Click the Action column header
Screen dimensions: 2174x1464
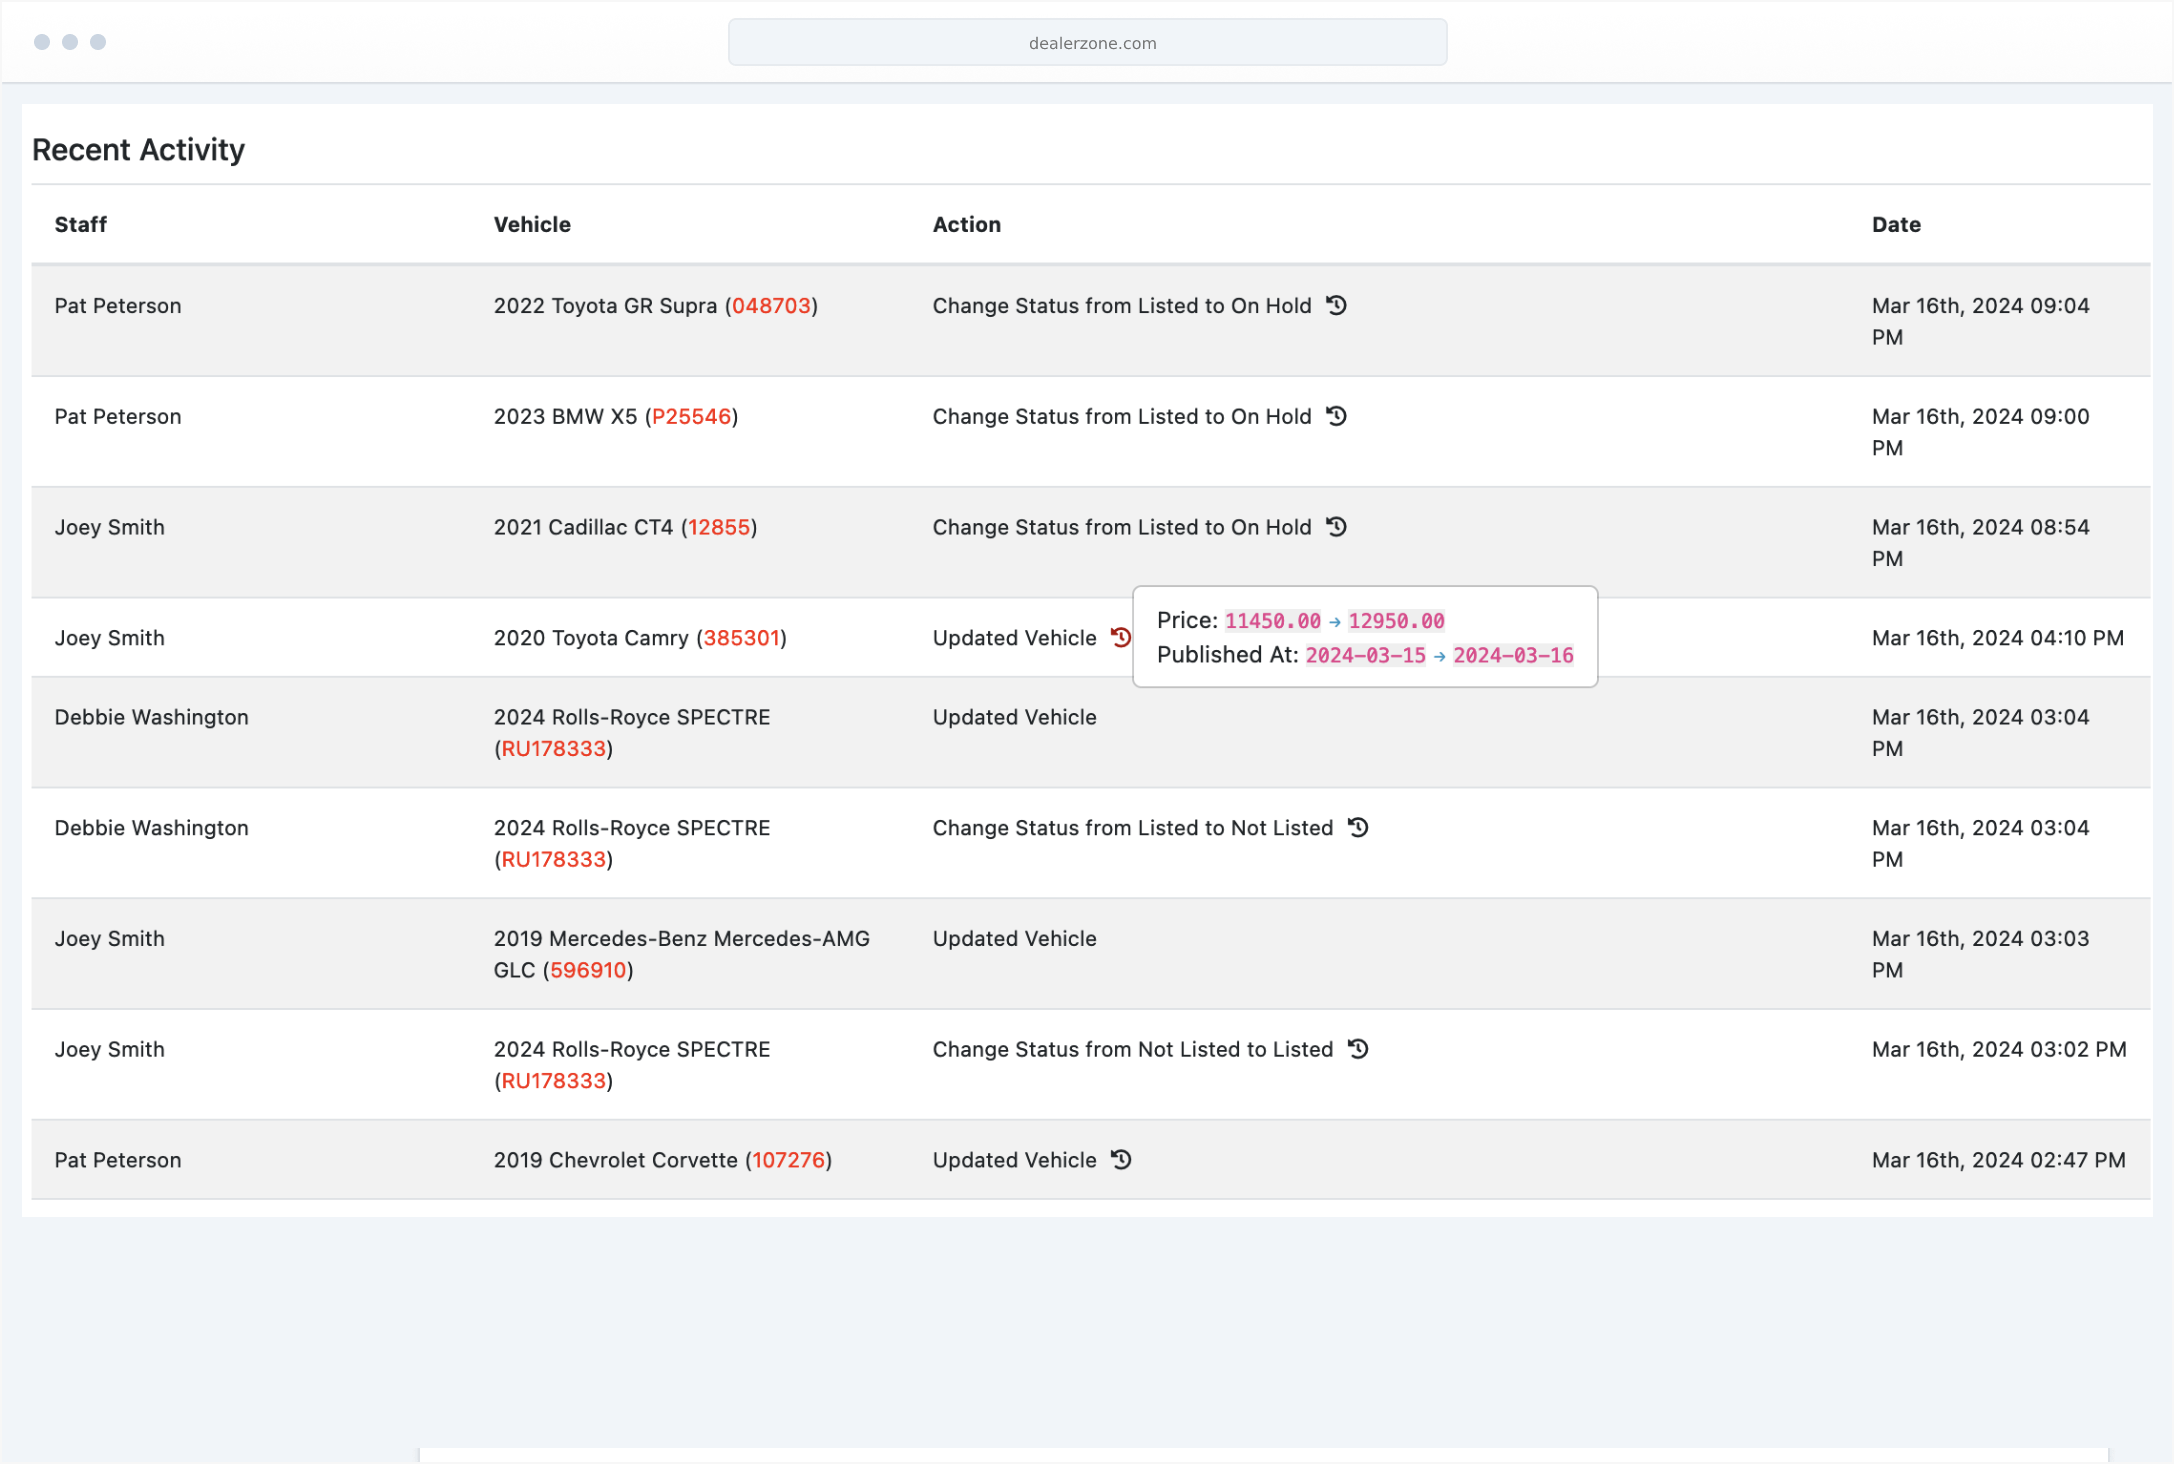(966, 225)
